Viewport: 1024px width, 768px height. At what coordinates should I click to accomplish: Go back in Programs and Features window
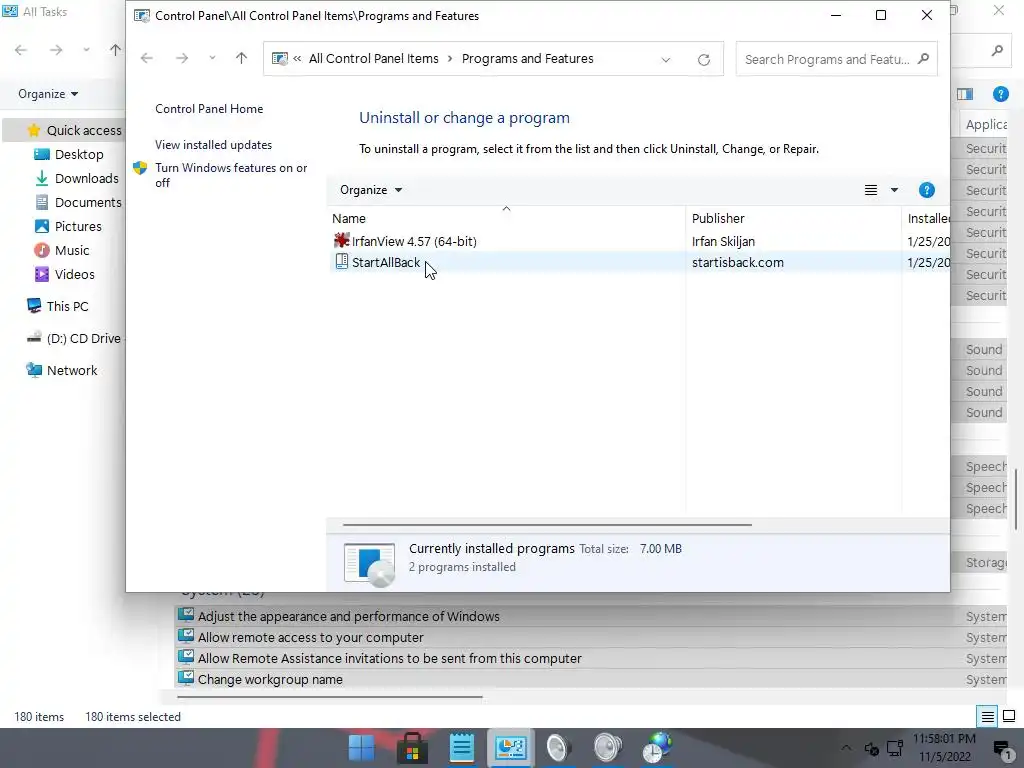point(147,58)
